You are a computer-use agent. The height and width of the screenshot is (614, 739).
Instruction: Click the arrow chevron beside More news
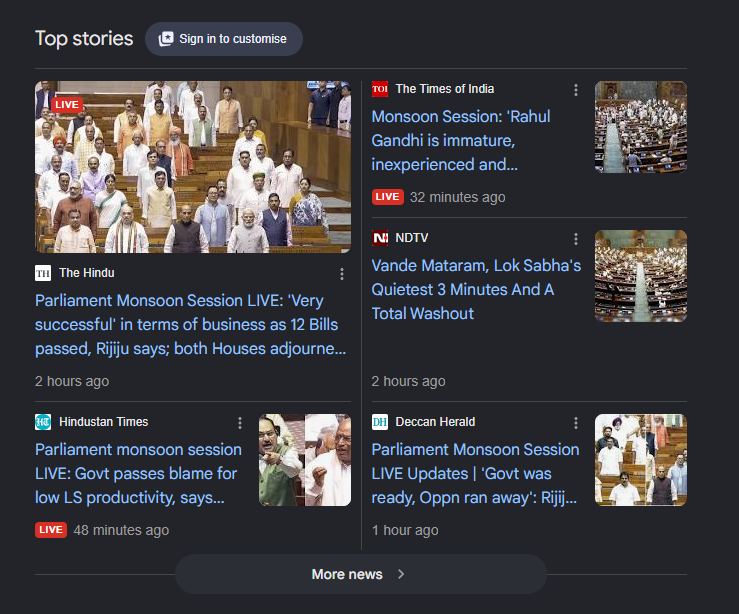click(401, 574)
